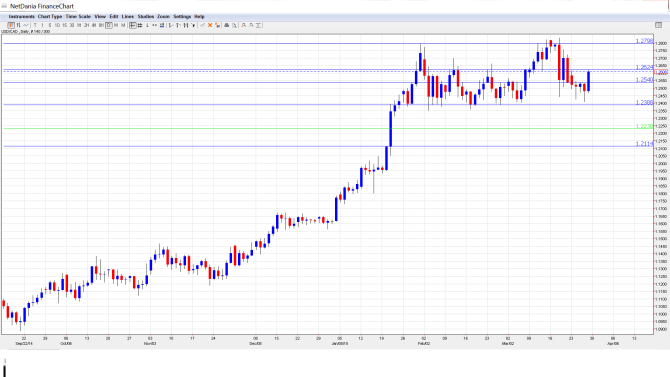
Task: Select the 1.2388 horizontal support line
Action: click(328, 104)
